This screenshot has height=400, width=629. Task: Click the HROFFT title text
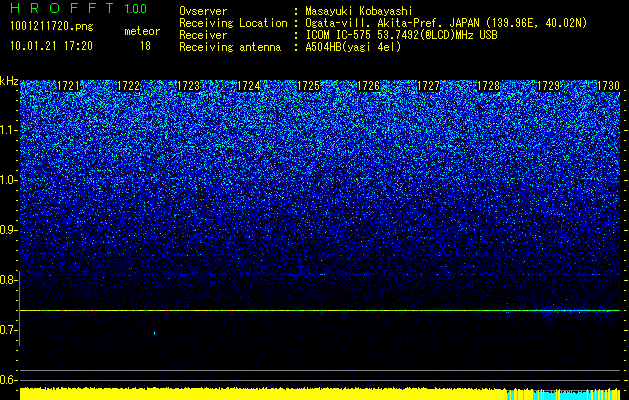tap(62, 8)
